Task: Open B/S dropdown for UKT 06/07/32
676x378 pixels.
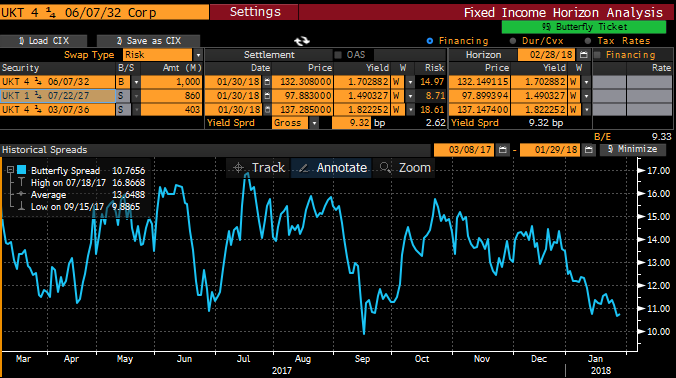Action: point(136,81)
